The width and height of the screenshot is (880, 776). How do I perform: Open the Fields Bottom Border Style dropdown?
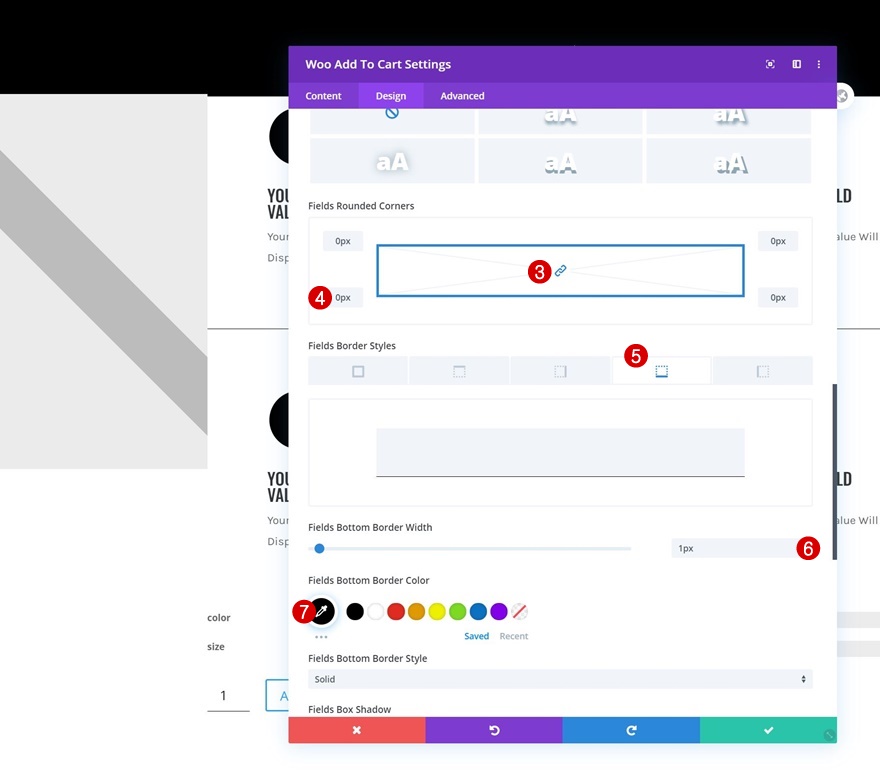coord(560,679)
